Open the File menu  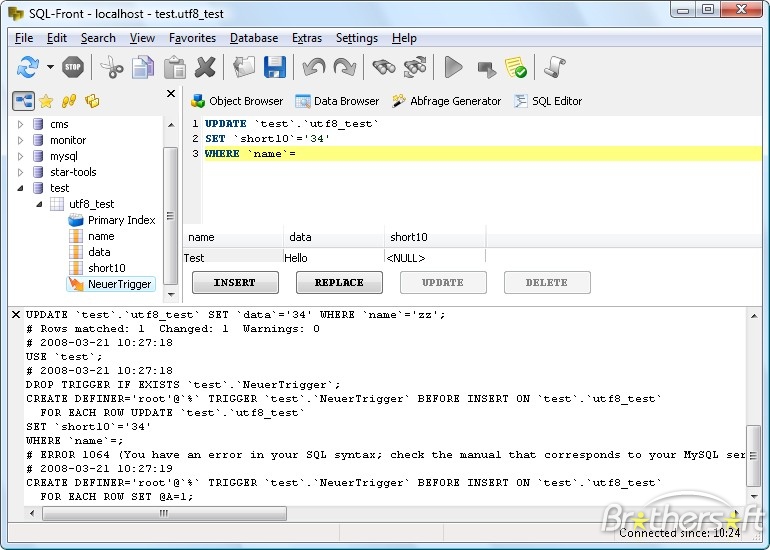click(x=24, y=38)
